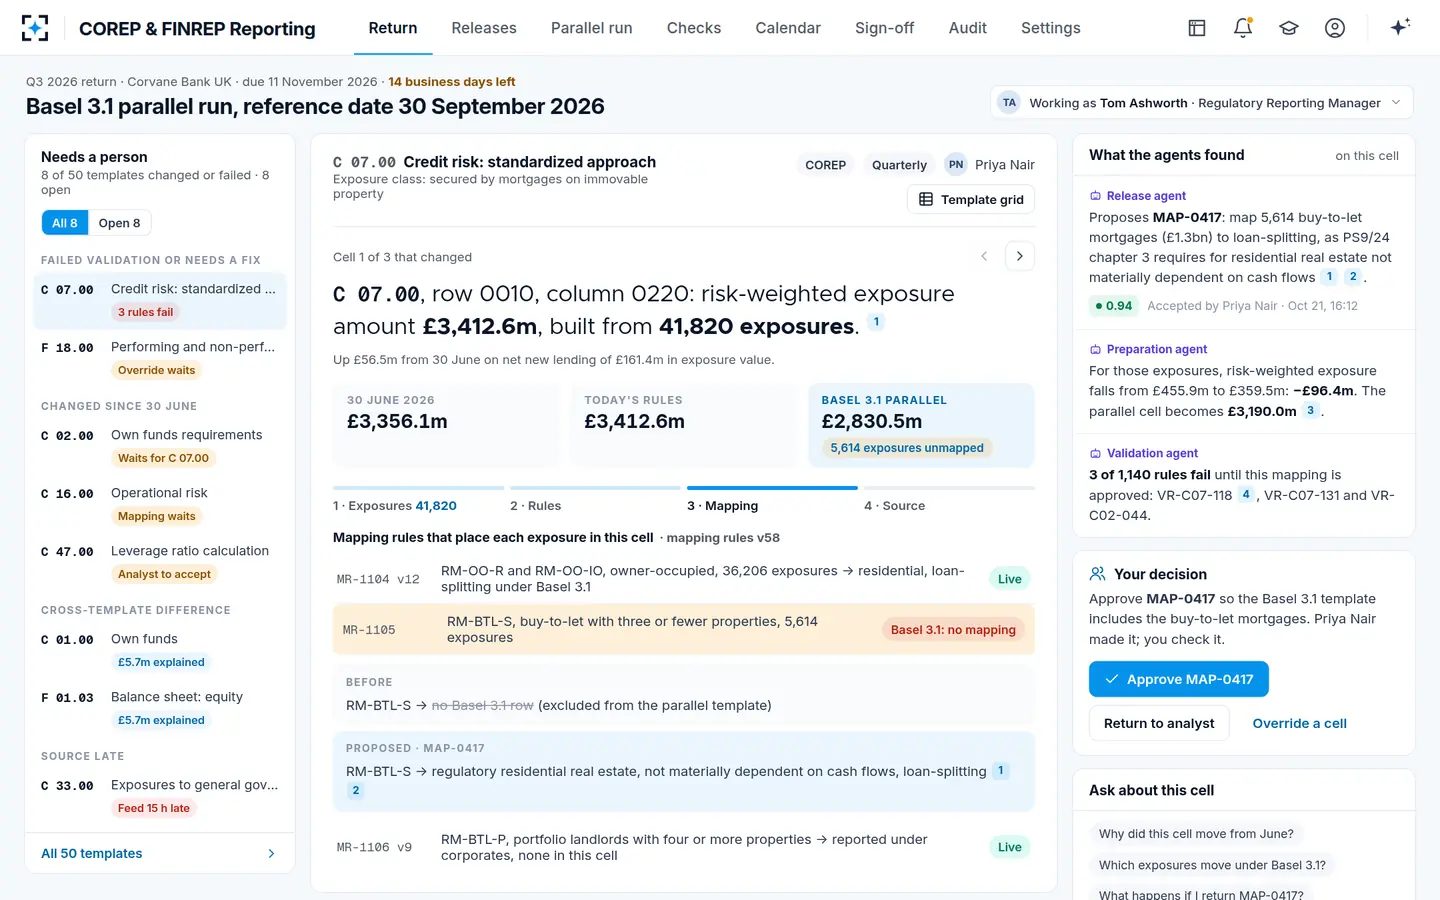Screen dimensions: 1440x900
Task: Select C 07.00 Credit risk template row
Action: 160,300
